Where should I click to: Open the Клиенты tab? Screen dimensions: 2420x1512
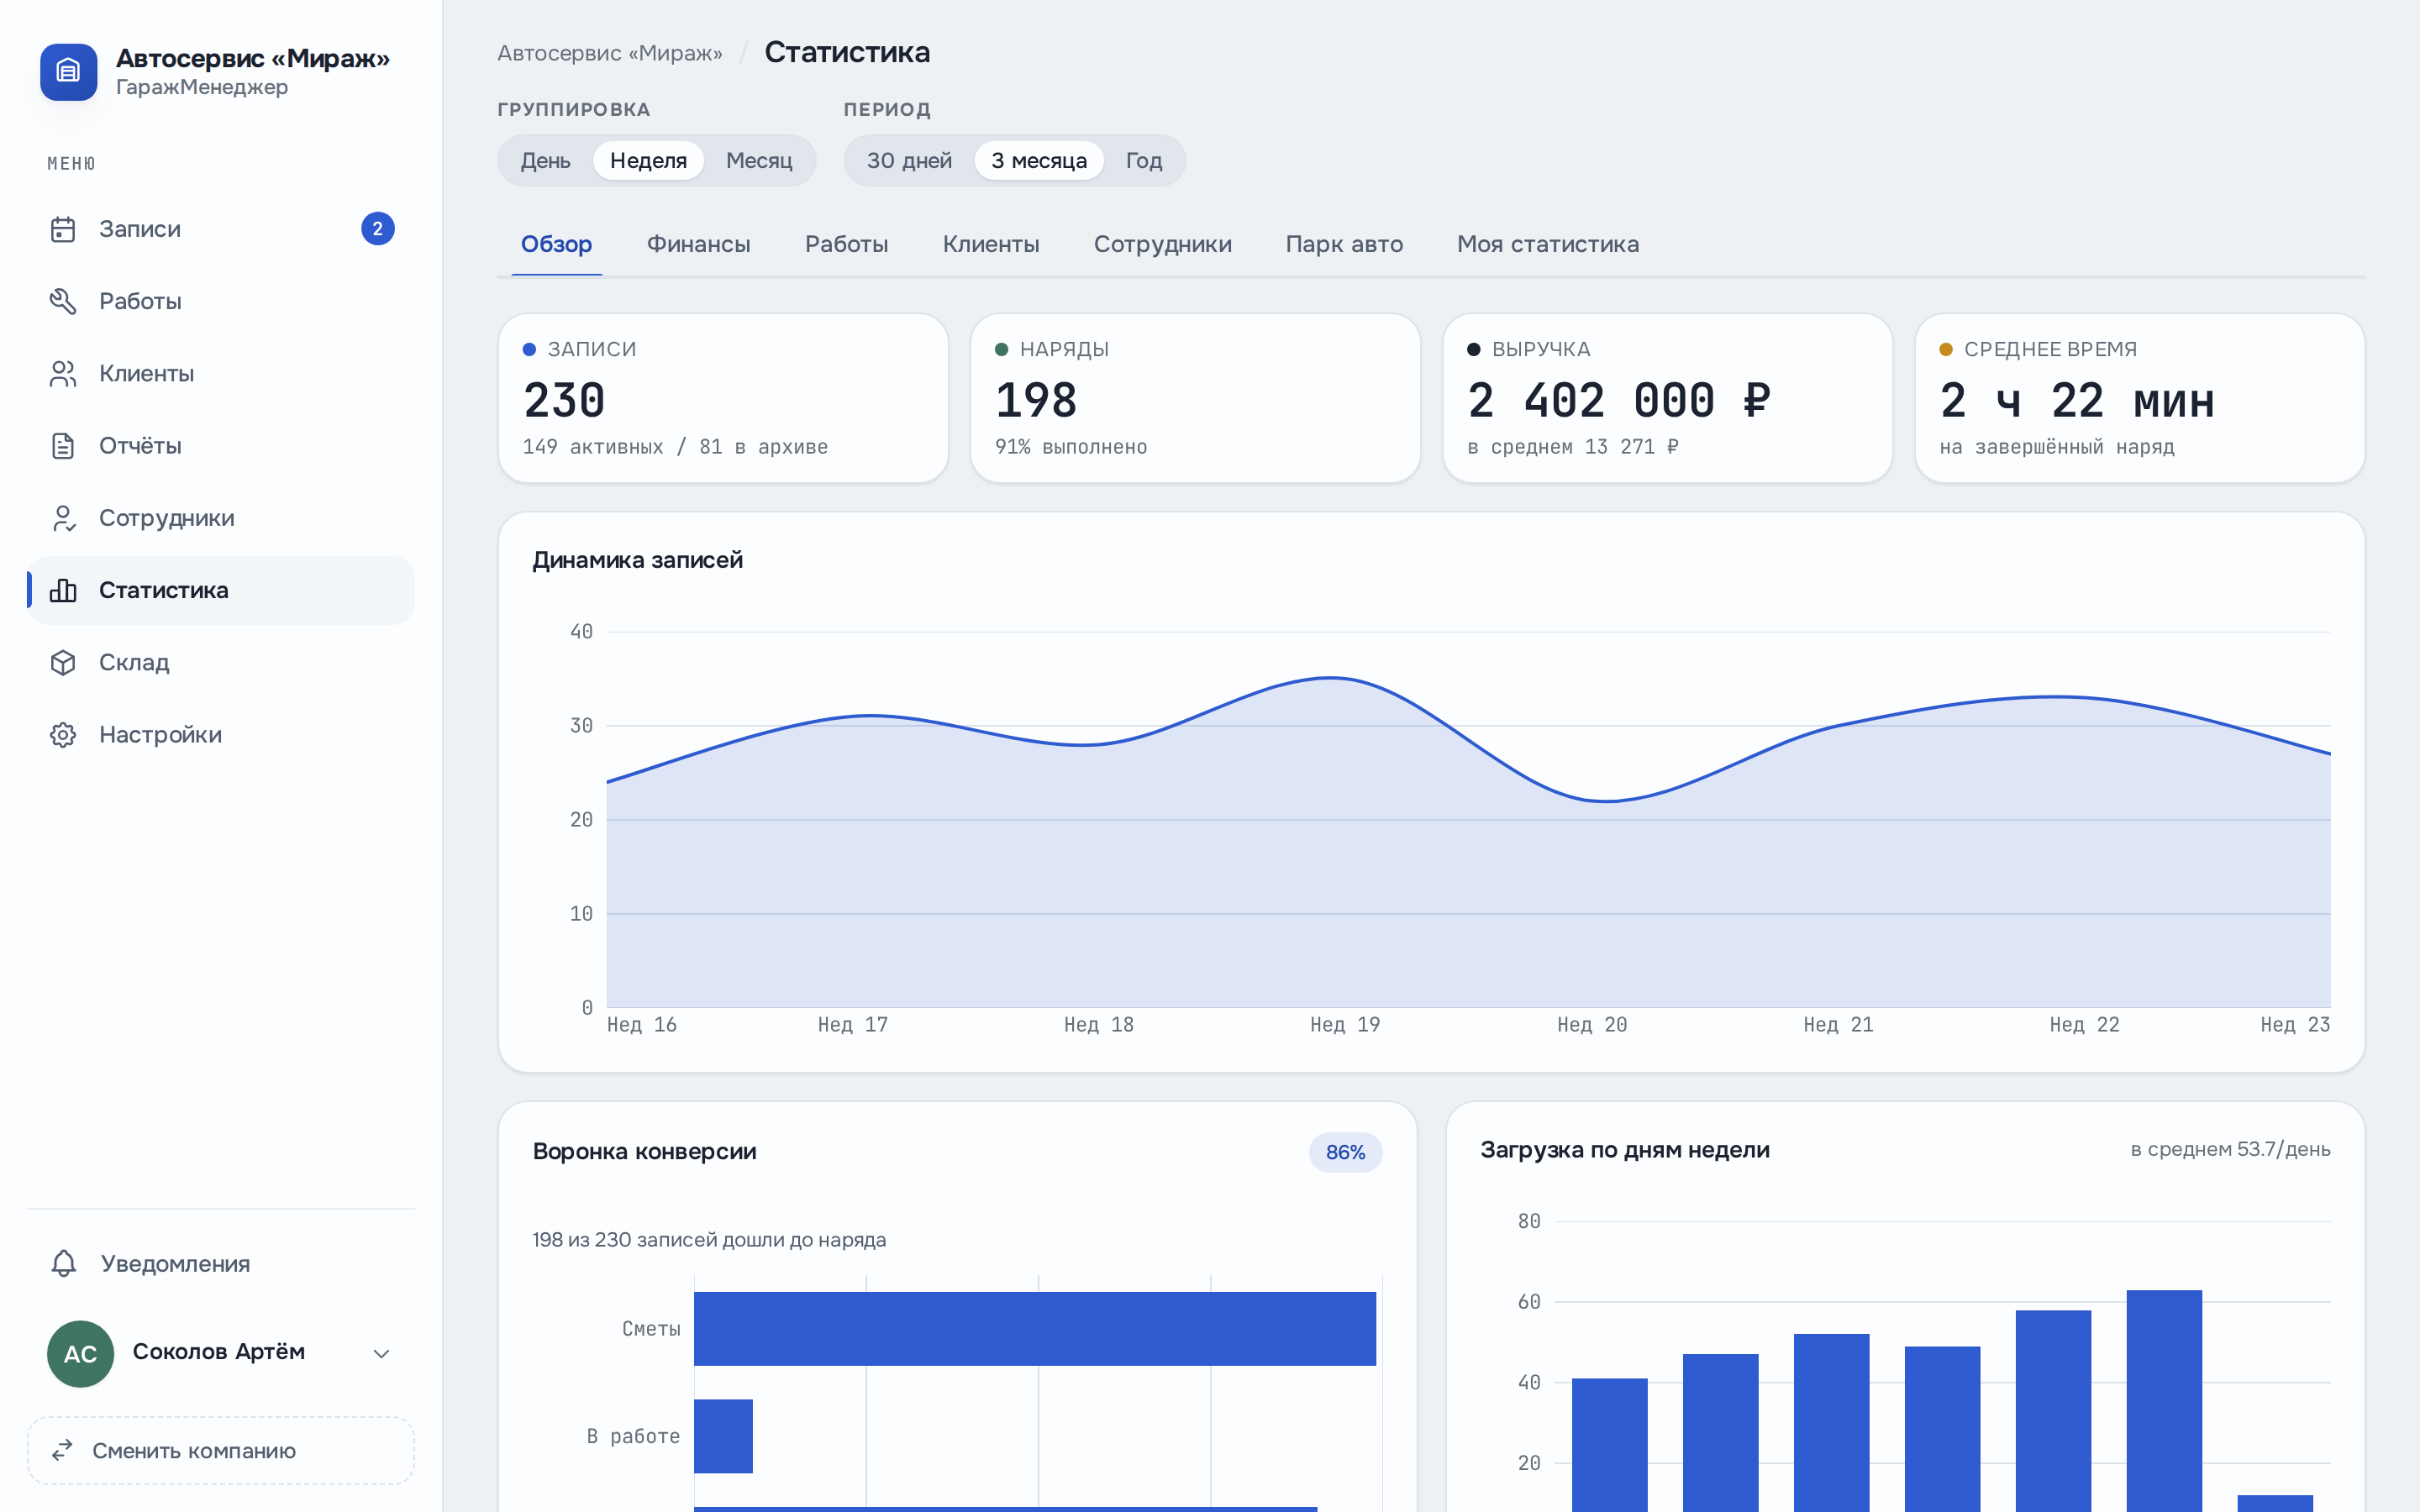[x=991, y=244]
